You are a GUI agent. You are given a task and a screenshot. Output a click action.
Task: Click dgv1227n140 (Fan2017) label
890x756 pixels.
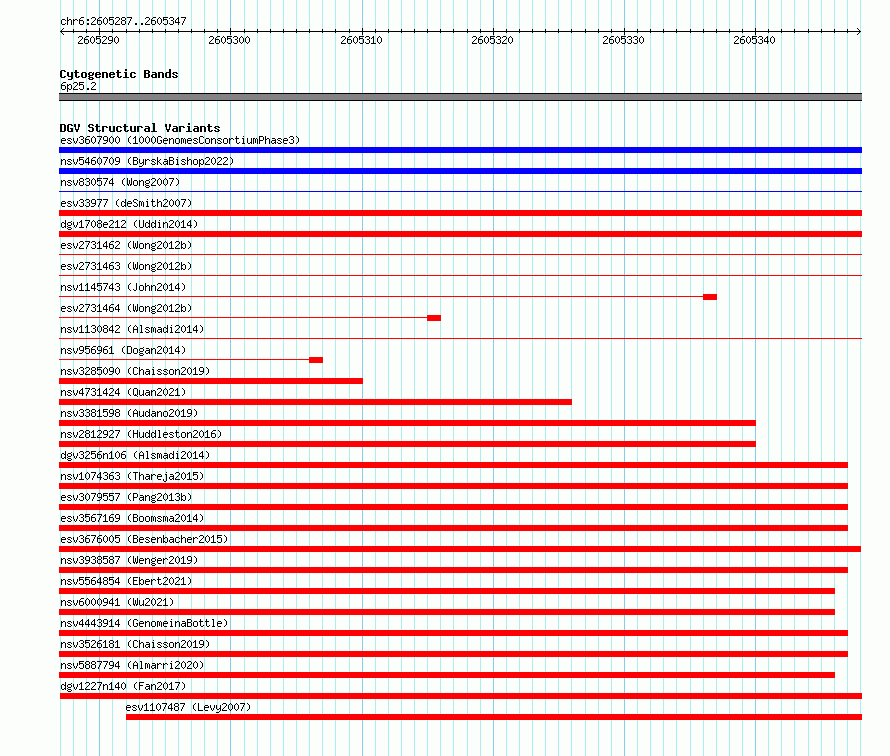click(x=123, y=686)
